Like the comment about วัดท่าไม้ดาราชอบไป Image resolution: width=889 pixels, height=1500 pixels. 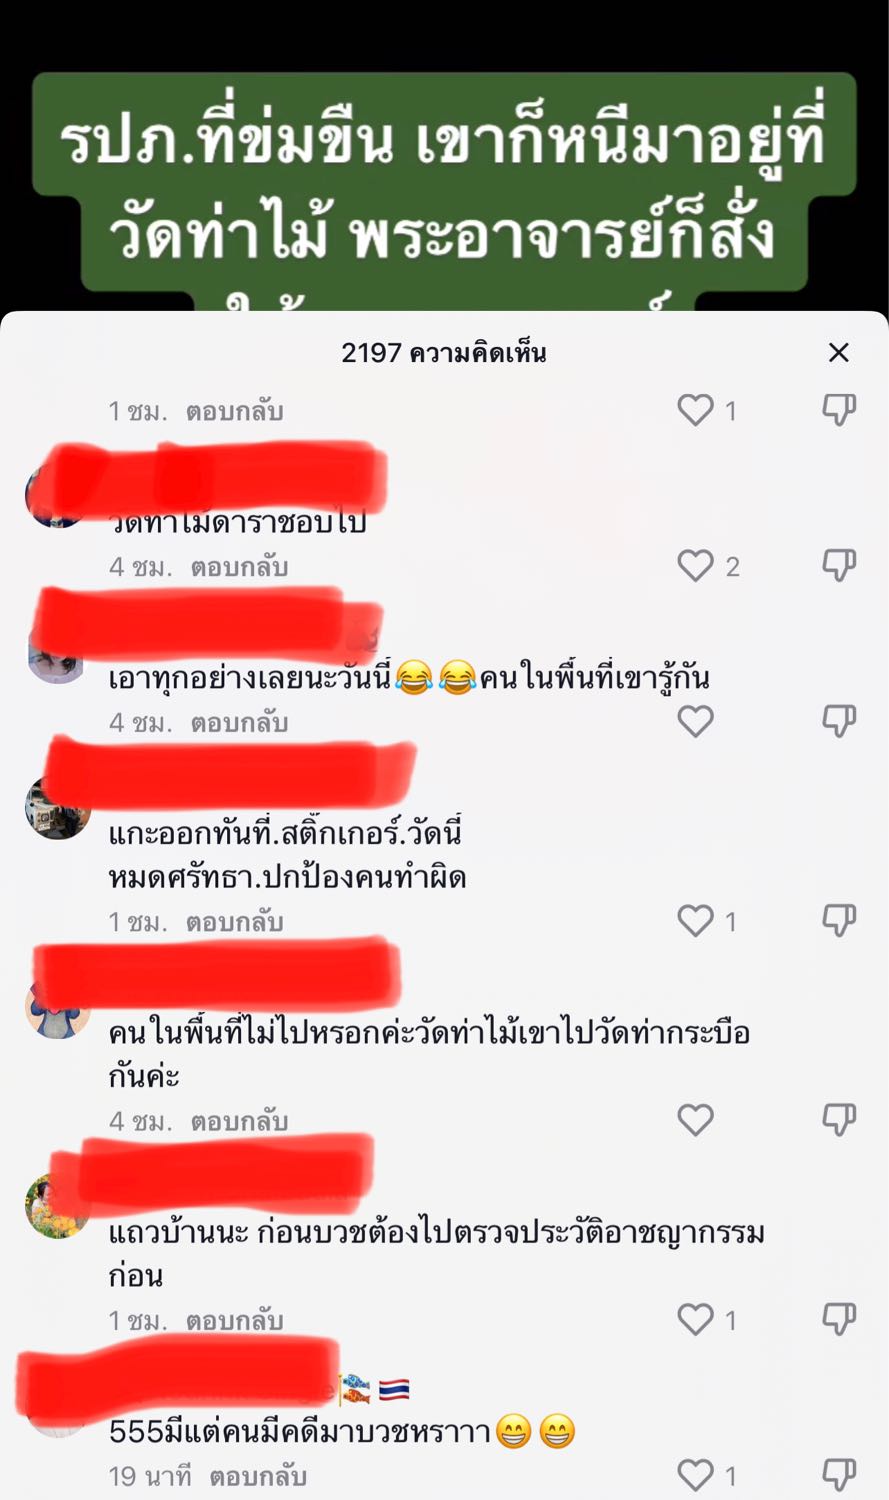point(696,566)
